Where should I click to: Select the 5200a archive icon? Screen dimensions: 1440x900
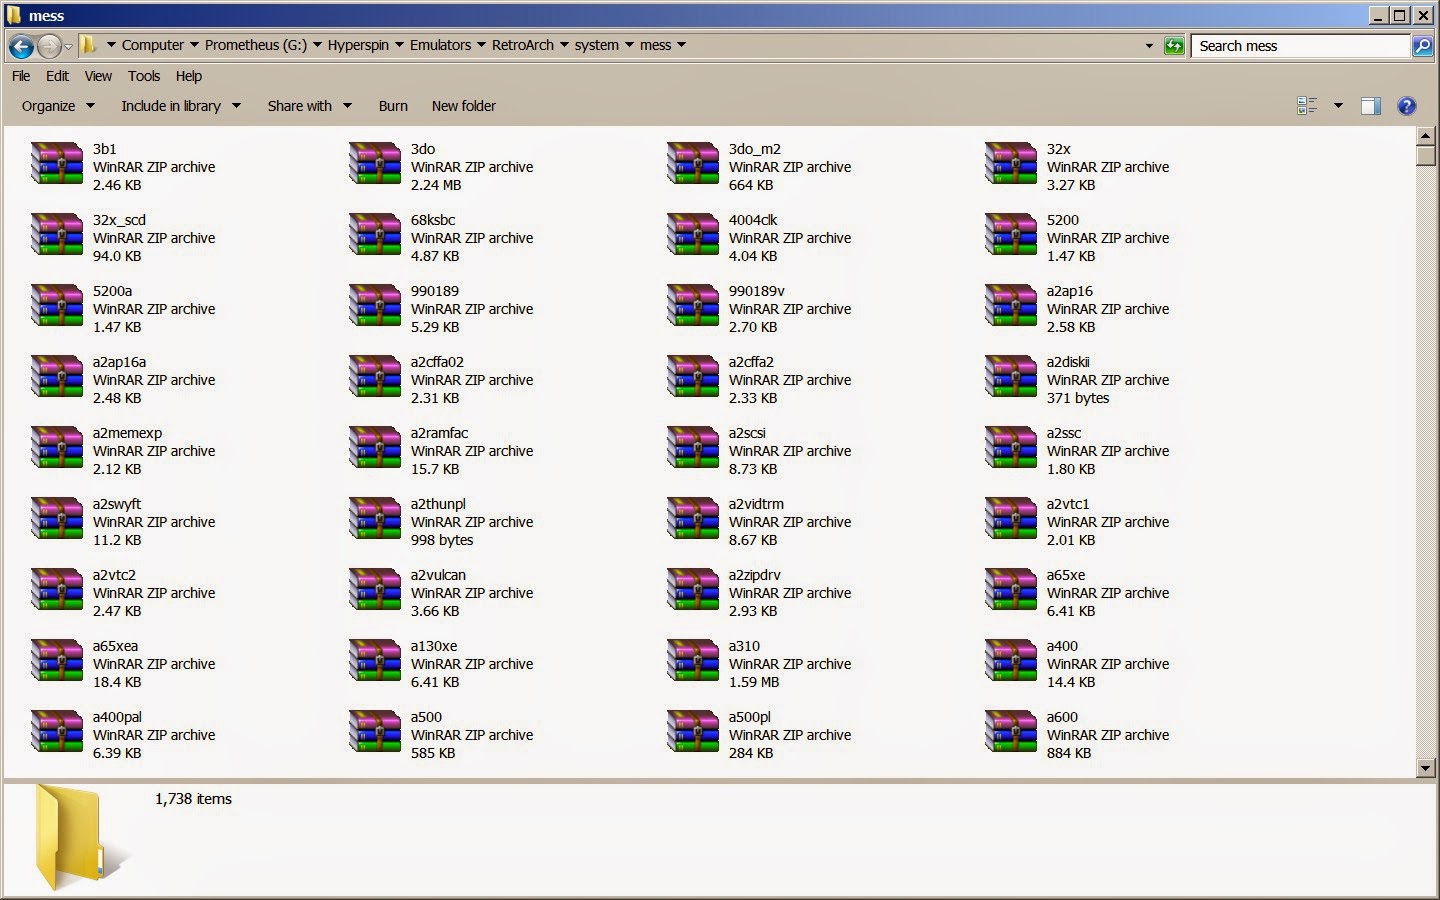[57, 307]
